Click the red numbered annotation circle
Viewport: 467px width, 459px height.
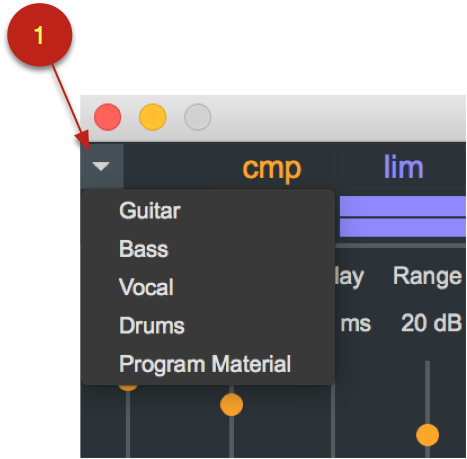tap(39, 35)
